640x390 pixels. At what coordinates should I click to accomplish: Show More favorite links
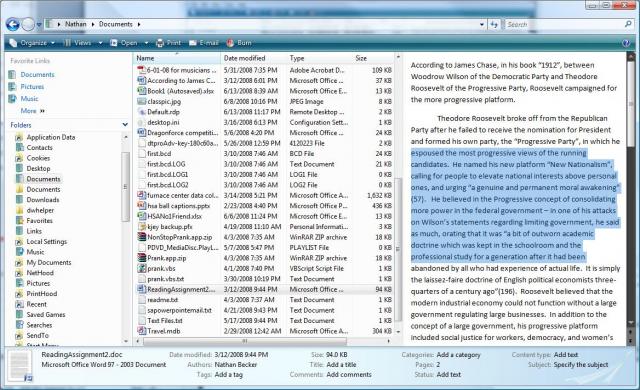coord(32,111)
